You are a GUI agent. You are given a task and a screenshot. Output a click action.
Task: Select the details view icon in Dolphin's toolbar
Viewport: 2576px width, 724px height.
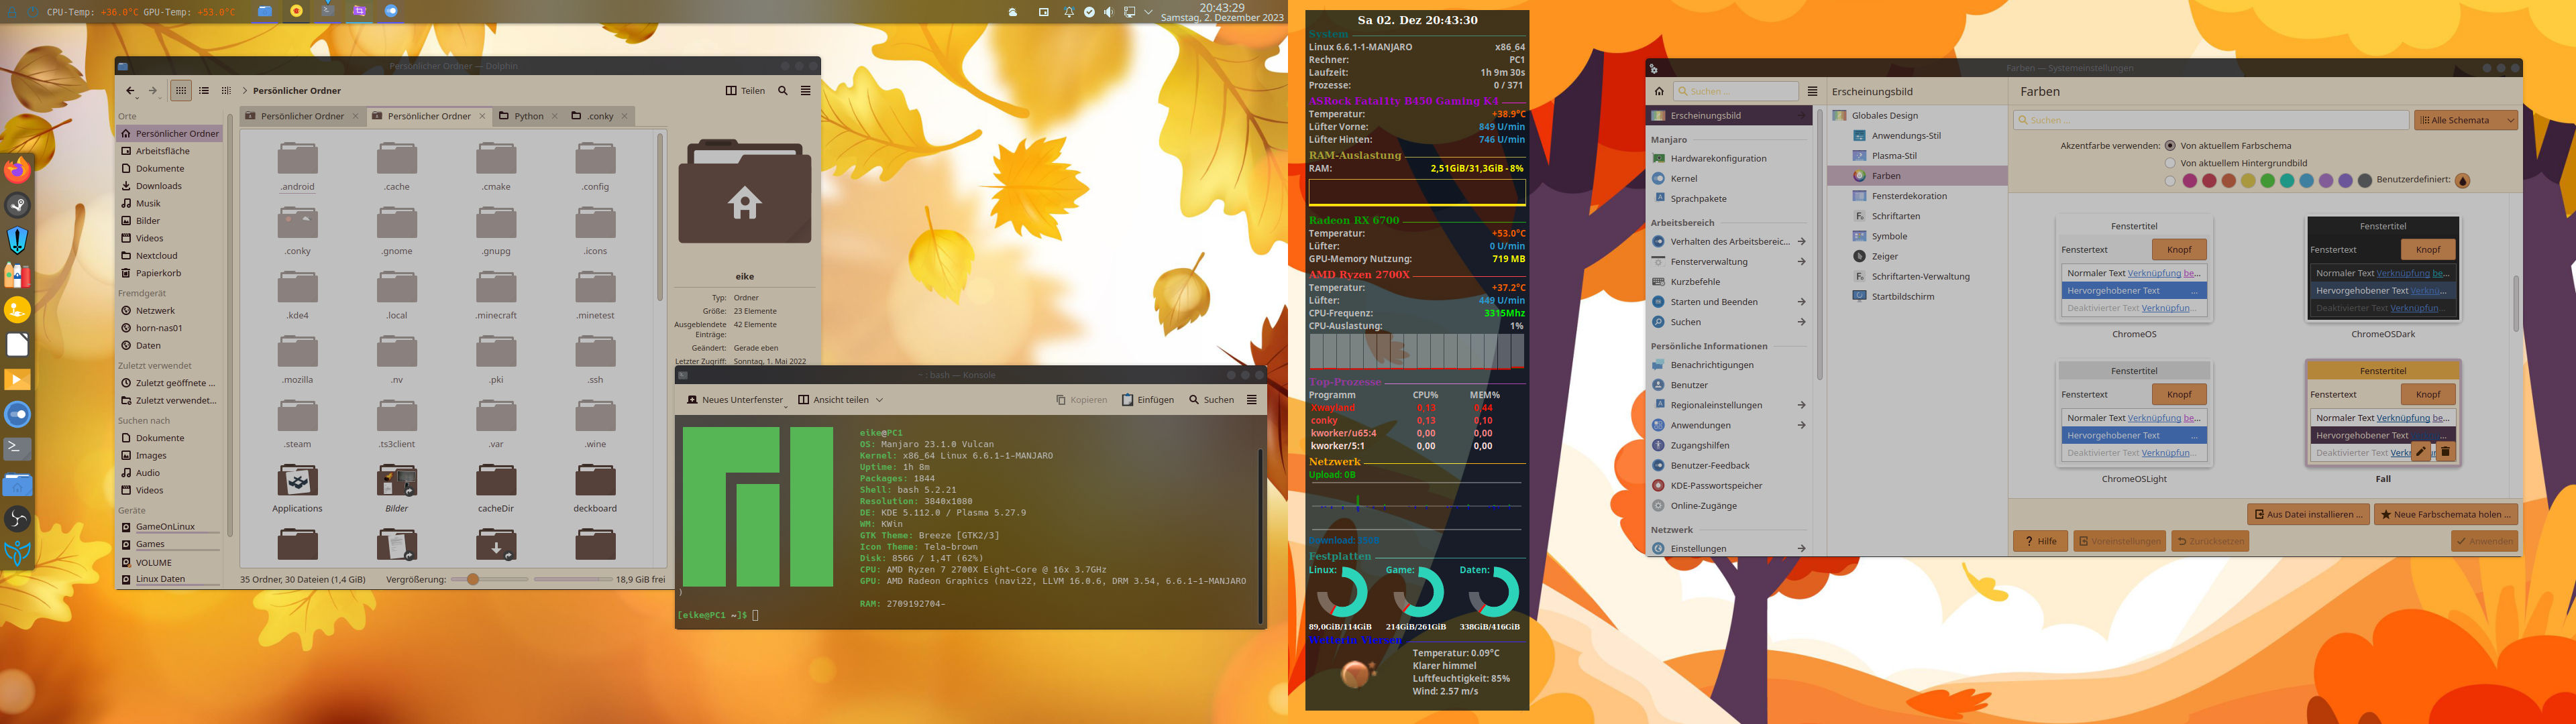click(204, 90)
